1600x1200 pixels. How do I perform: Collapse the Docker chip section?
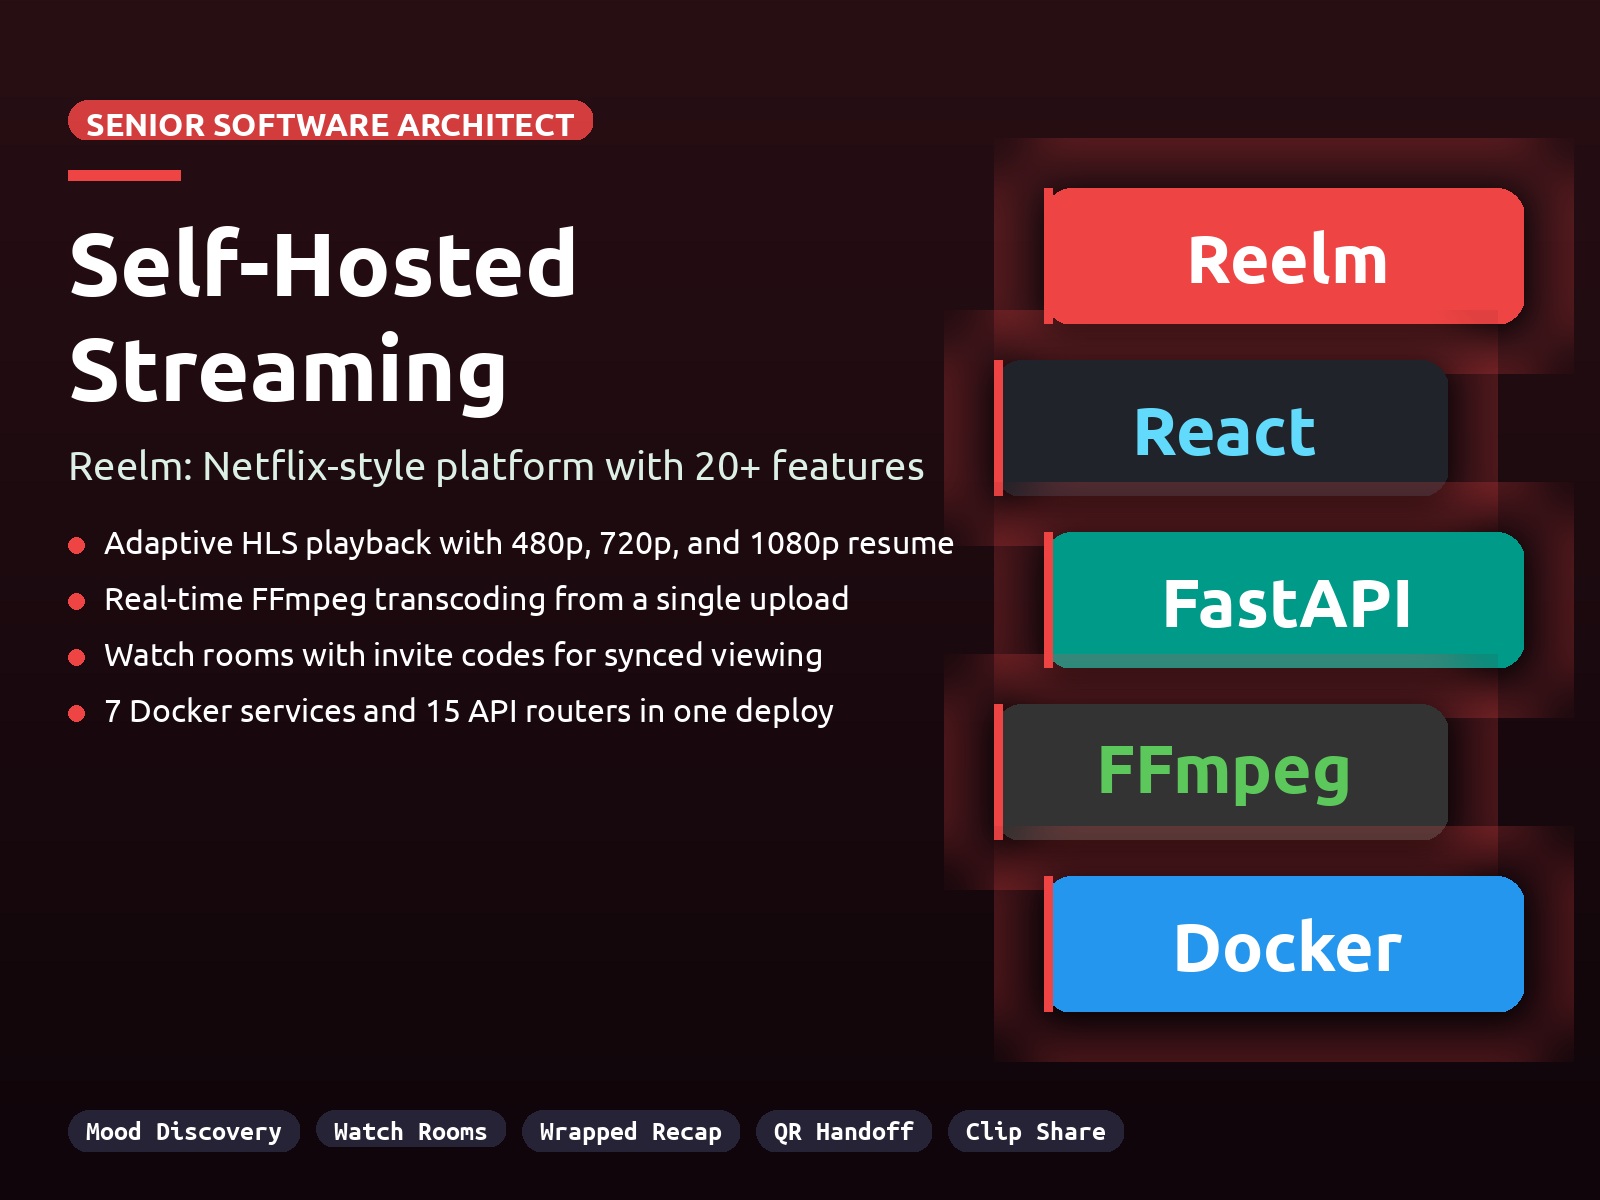pos(1286,942)
